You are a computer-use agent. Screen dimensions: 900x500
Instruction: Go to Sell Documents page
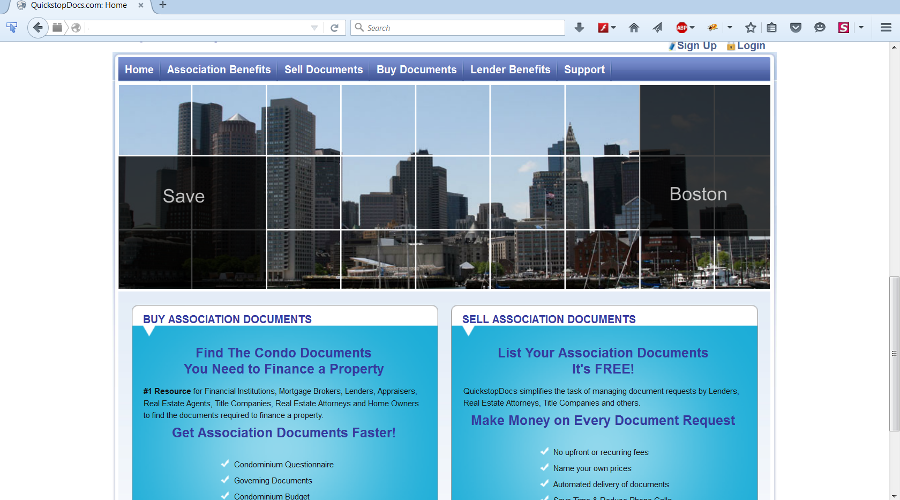(x=324, y=69)
